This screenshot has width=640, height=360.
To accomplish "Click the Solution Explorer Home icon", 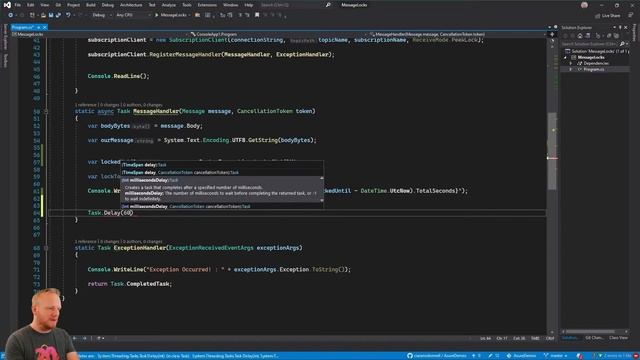I will [580, 36].
